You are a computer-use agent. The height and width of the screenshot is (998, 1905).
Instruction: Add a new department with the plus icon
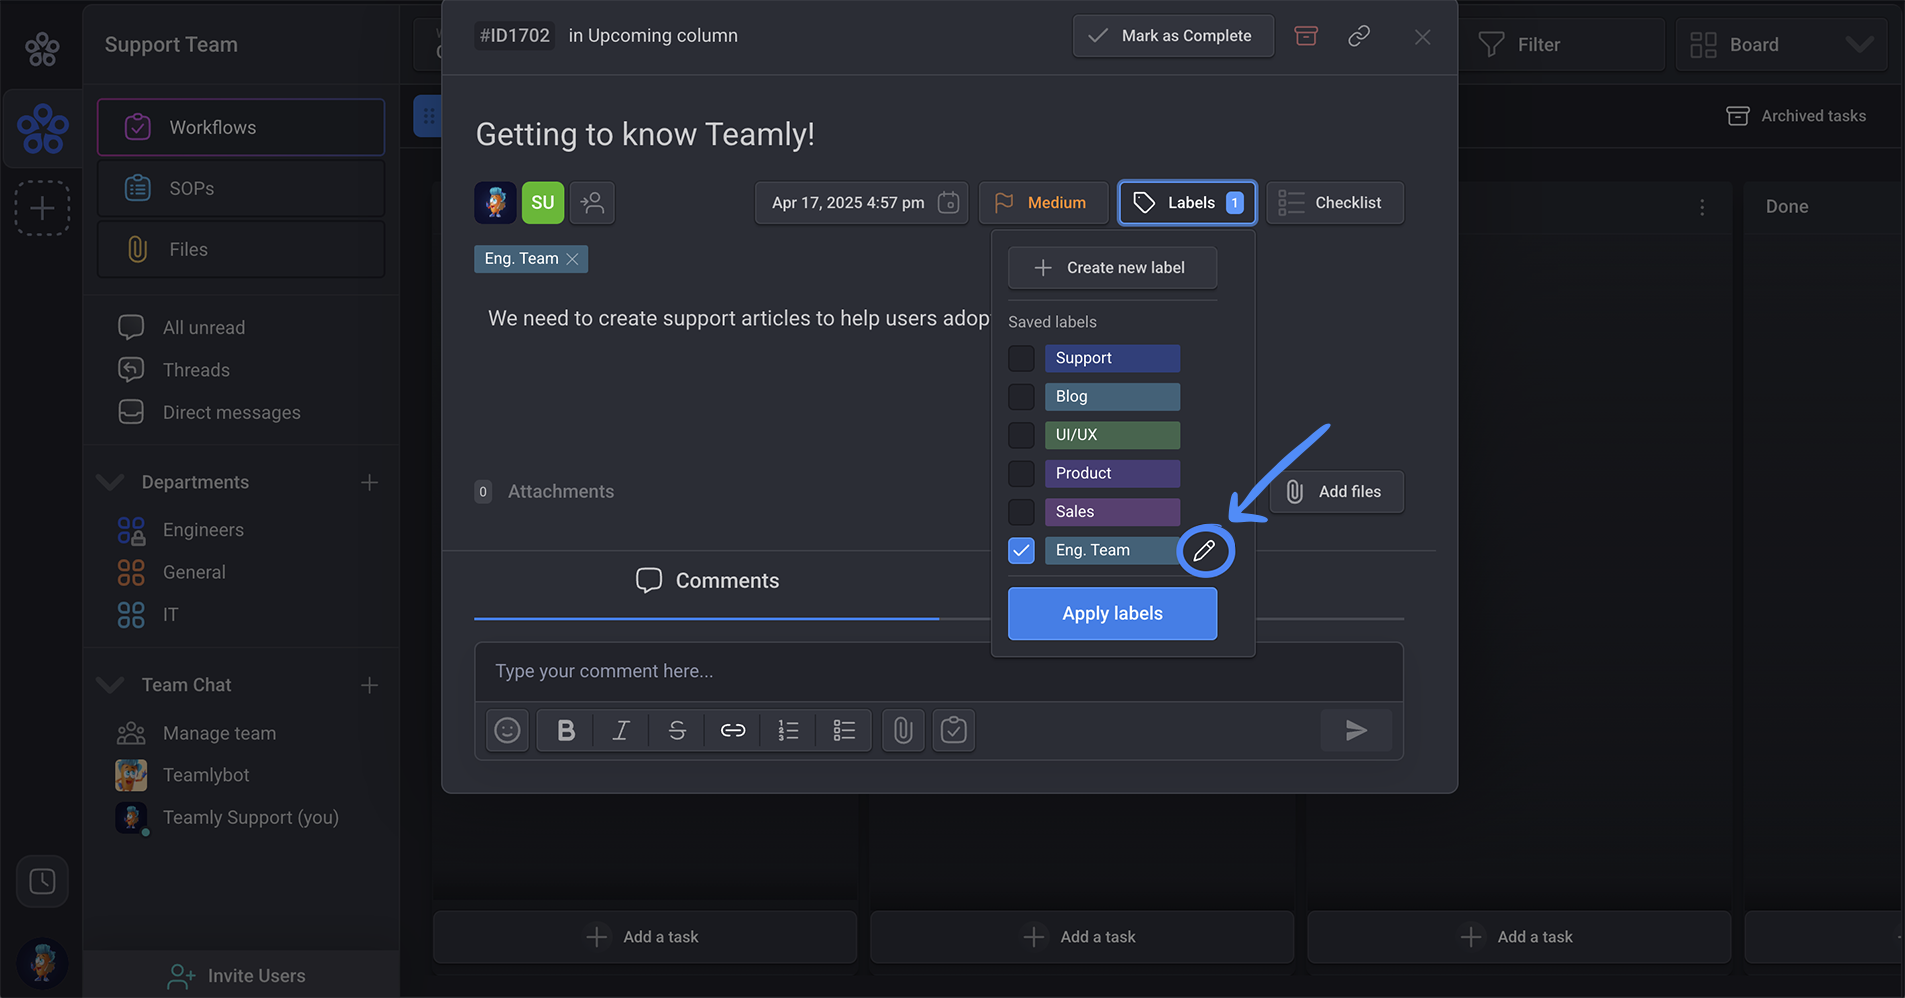click(x=369, y=482)
